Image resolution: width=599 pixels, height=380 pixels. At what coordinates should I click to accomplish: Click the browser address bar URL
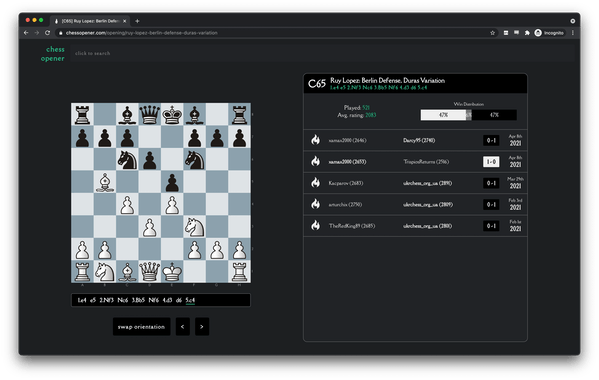tap(141, 33)
